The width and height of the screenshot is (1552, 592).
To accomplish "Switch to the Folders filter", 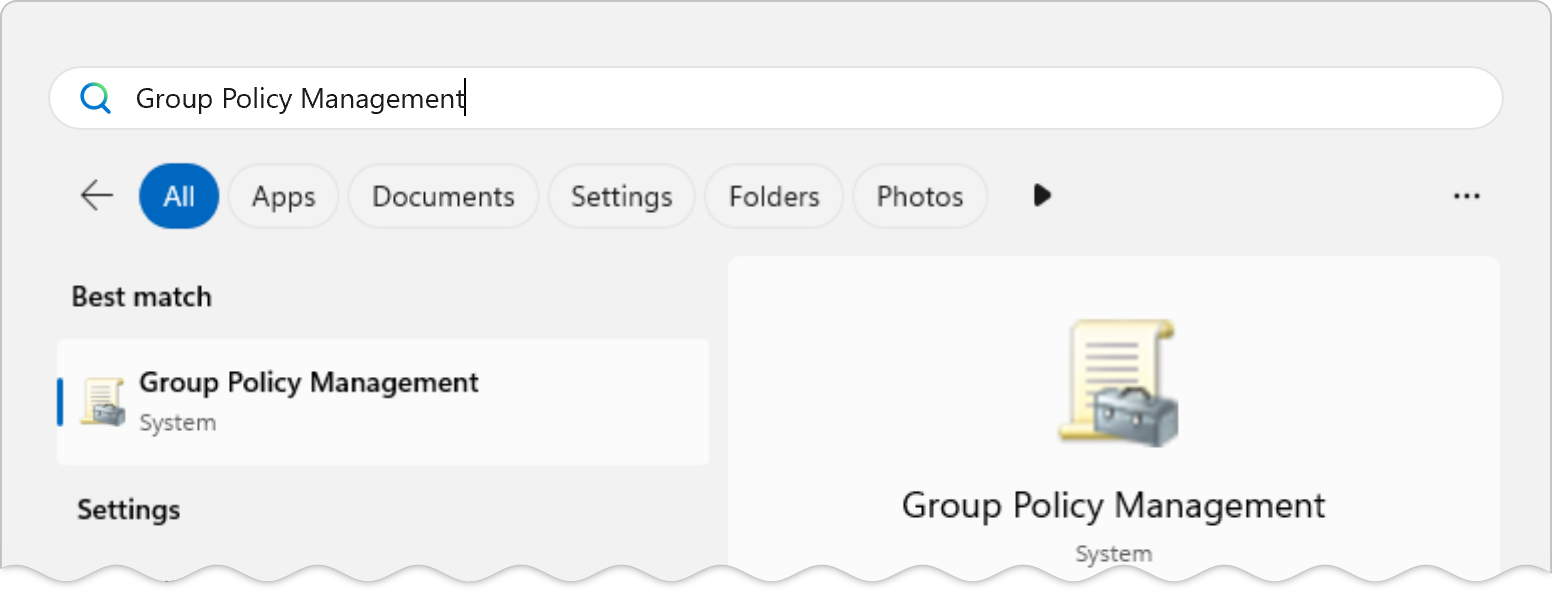I will pos(774,196).
